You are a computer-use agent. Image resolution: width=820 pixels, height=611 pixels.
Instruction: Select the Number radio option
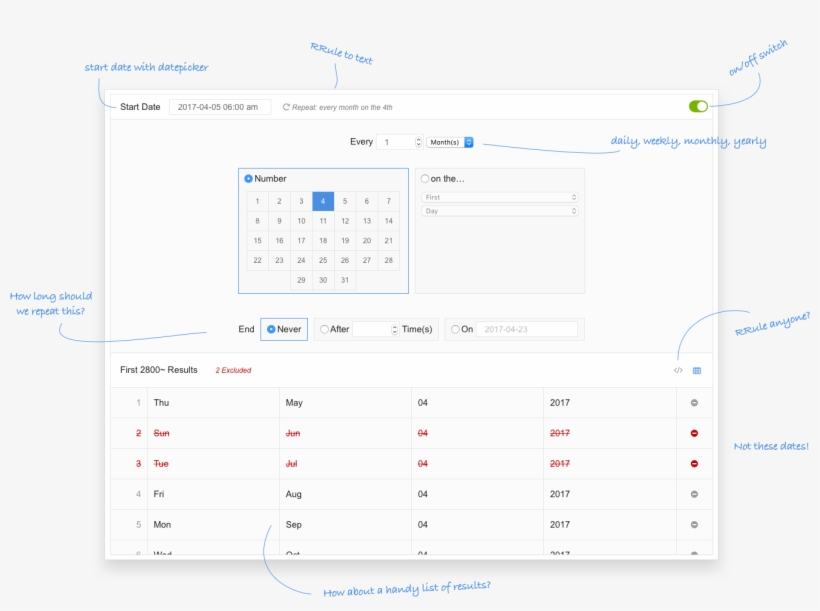click(249, 178)
